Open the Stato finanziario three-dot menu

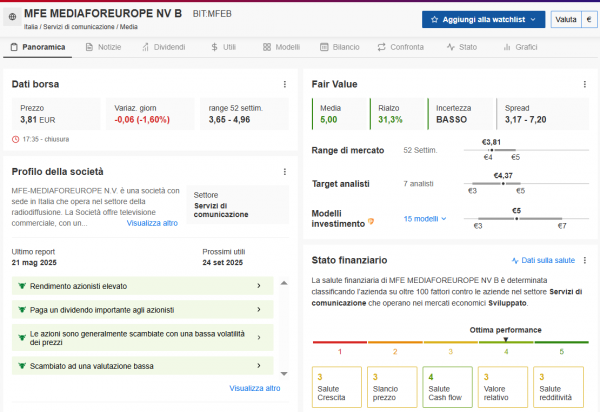point(585,260)
